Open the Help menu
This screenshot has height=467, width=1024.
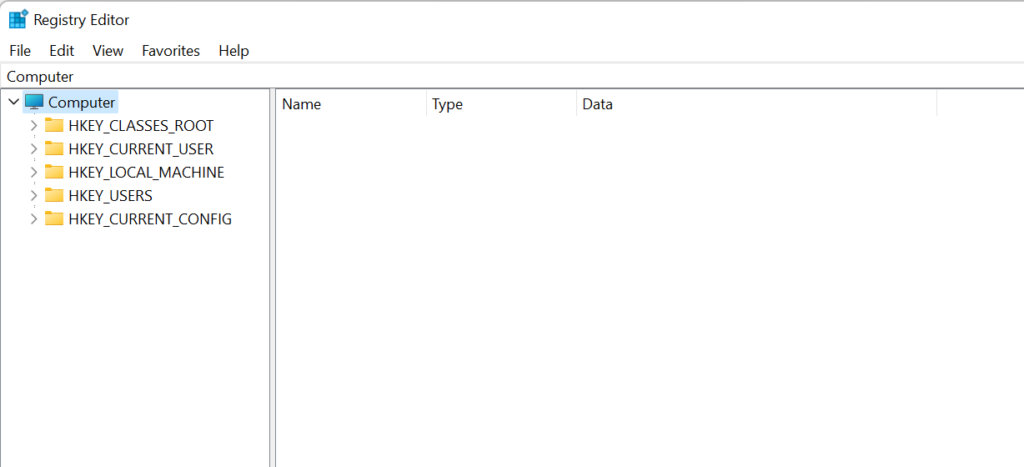click(234, 50)
